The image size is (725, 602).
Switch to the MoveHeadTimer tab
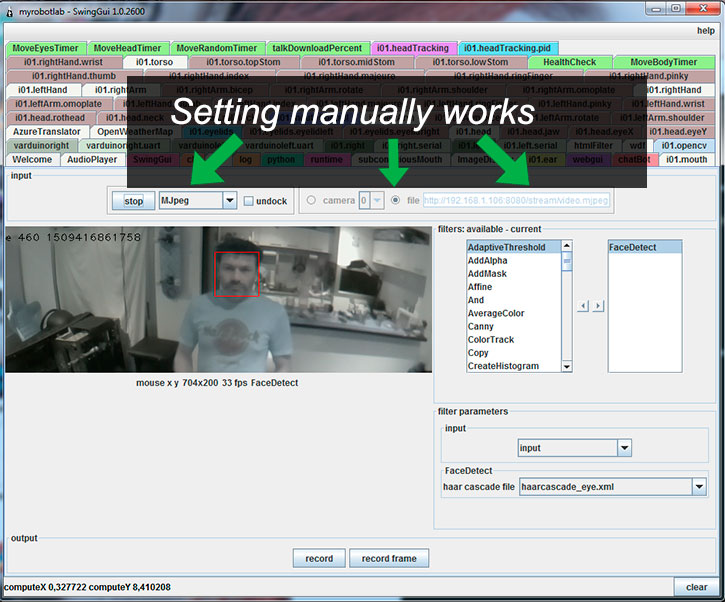[127, 48]
